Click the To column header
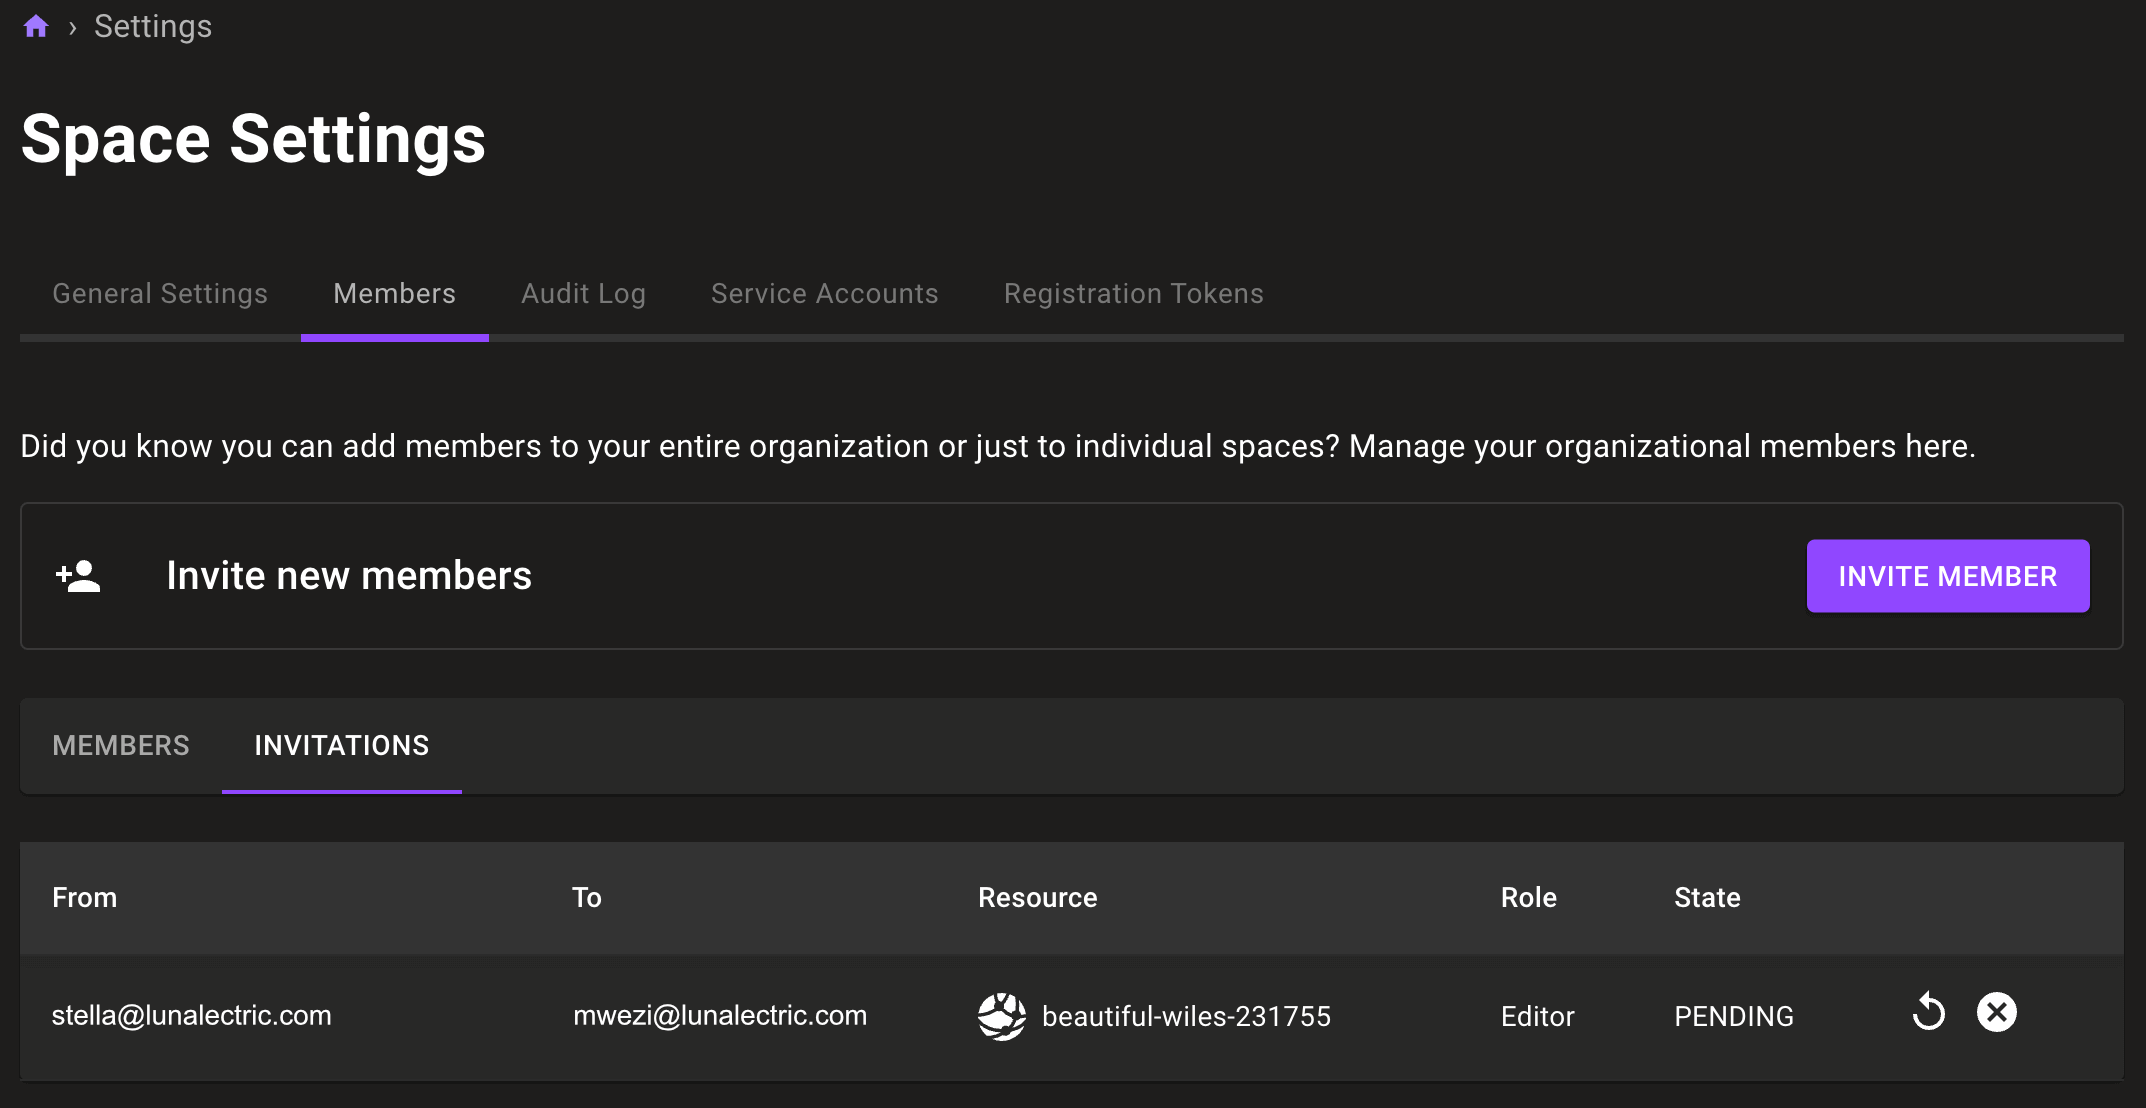This screenshot has width=2146, height=1108. coord(586,898)
